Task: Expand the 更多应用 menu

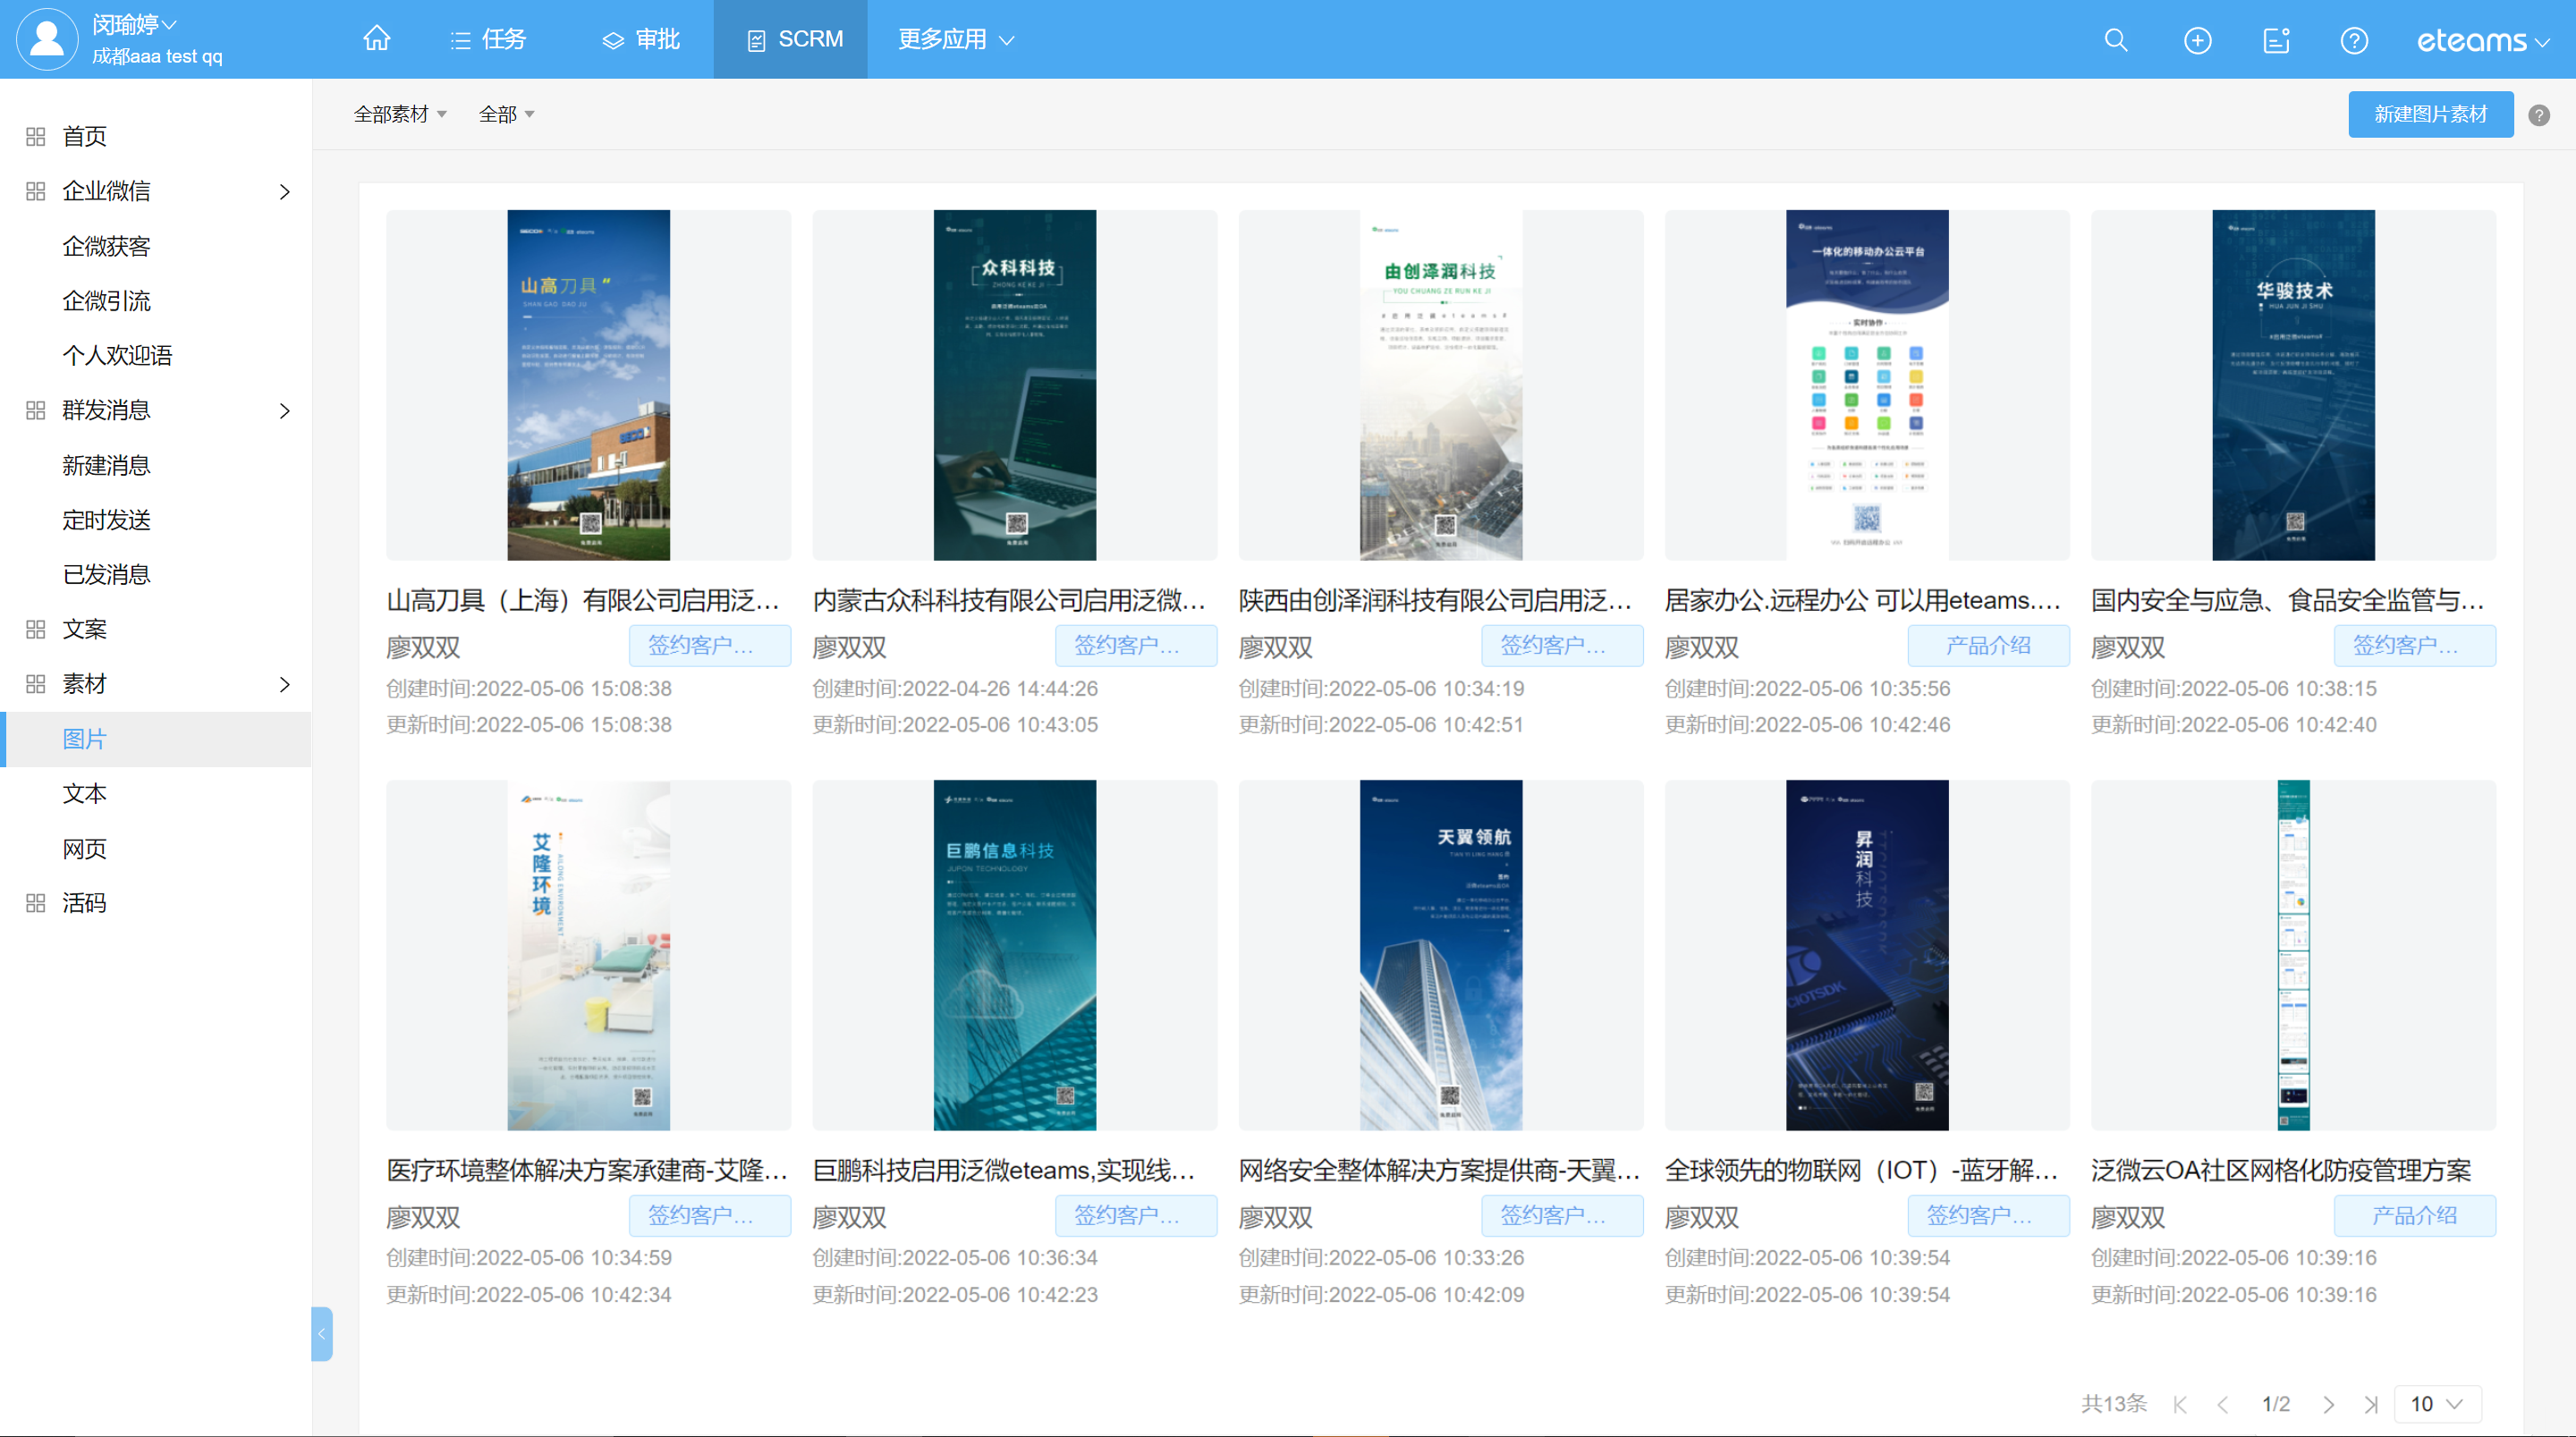Action: [x=956, y=39]
